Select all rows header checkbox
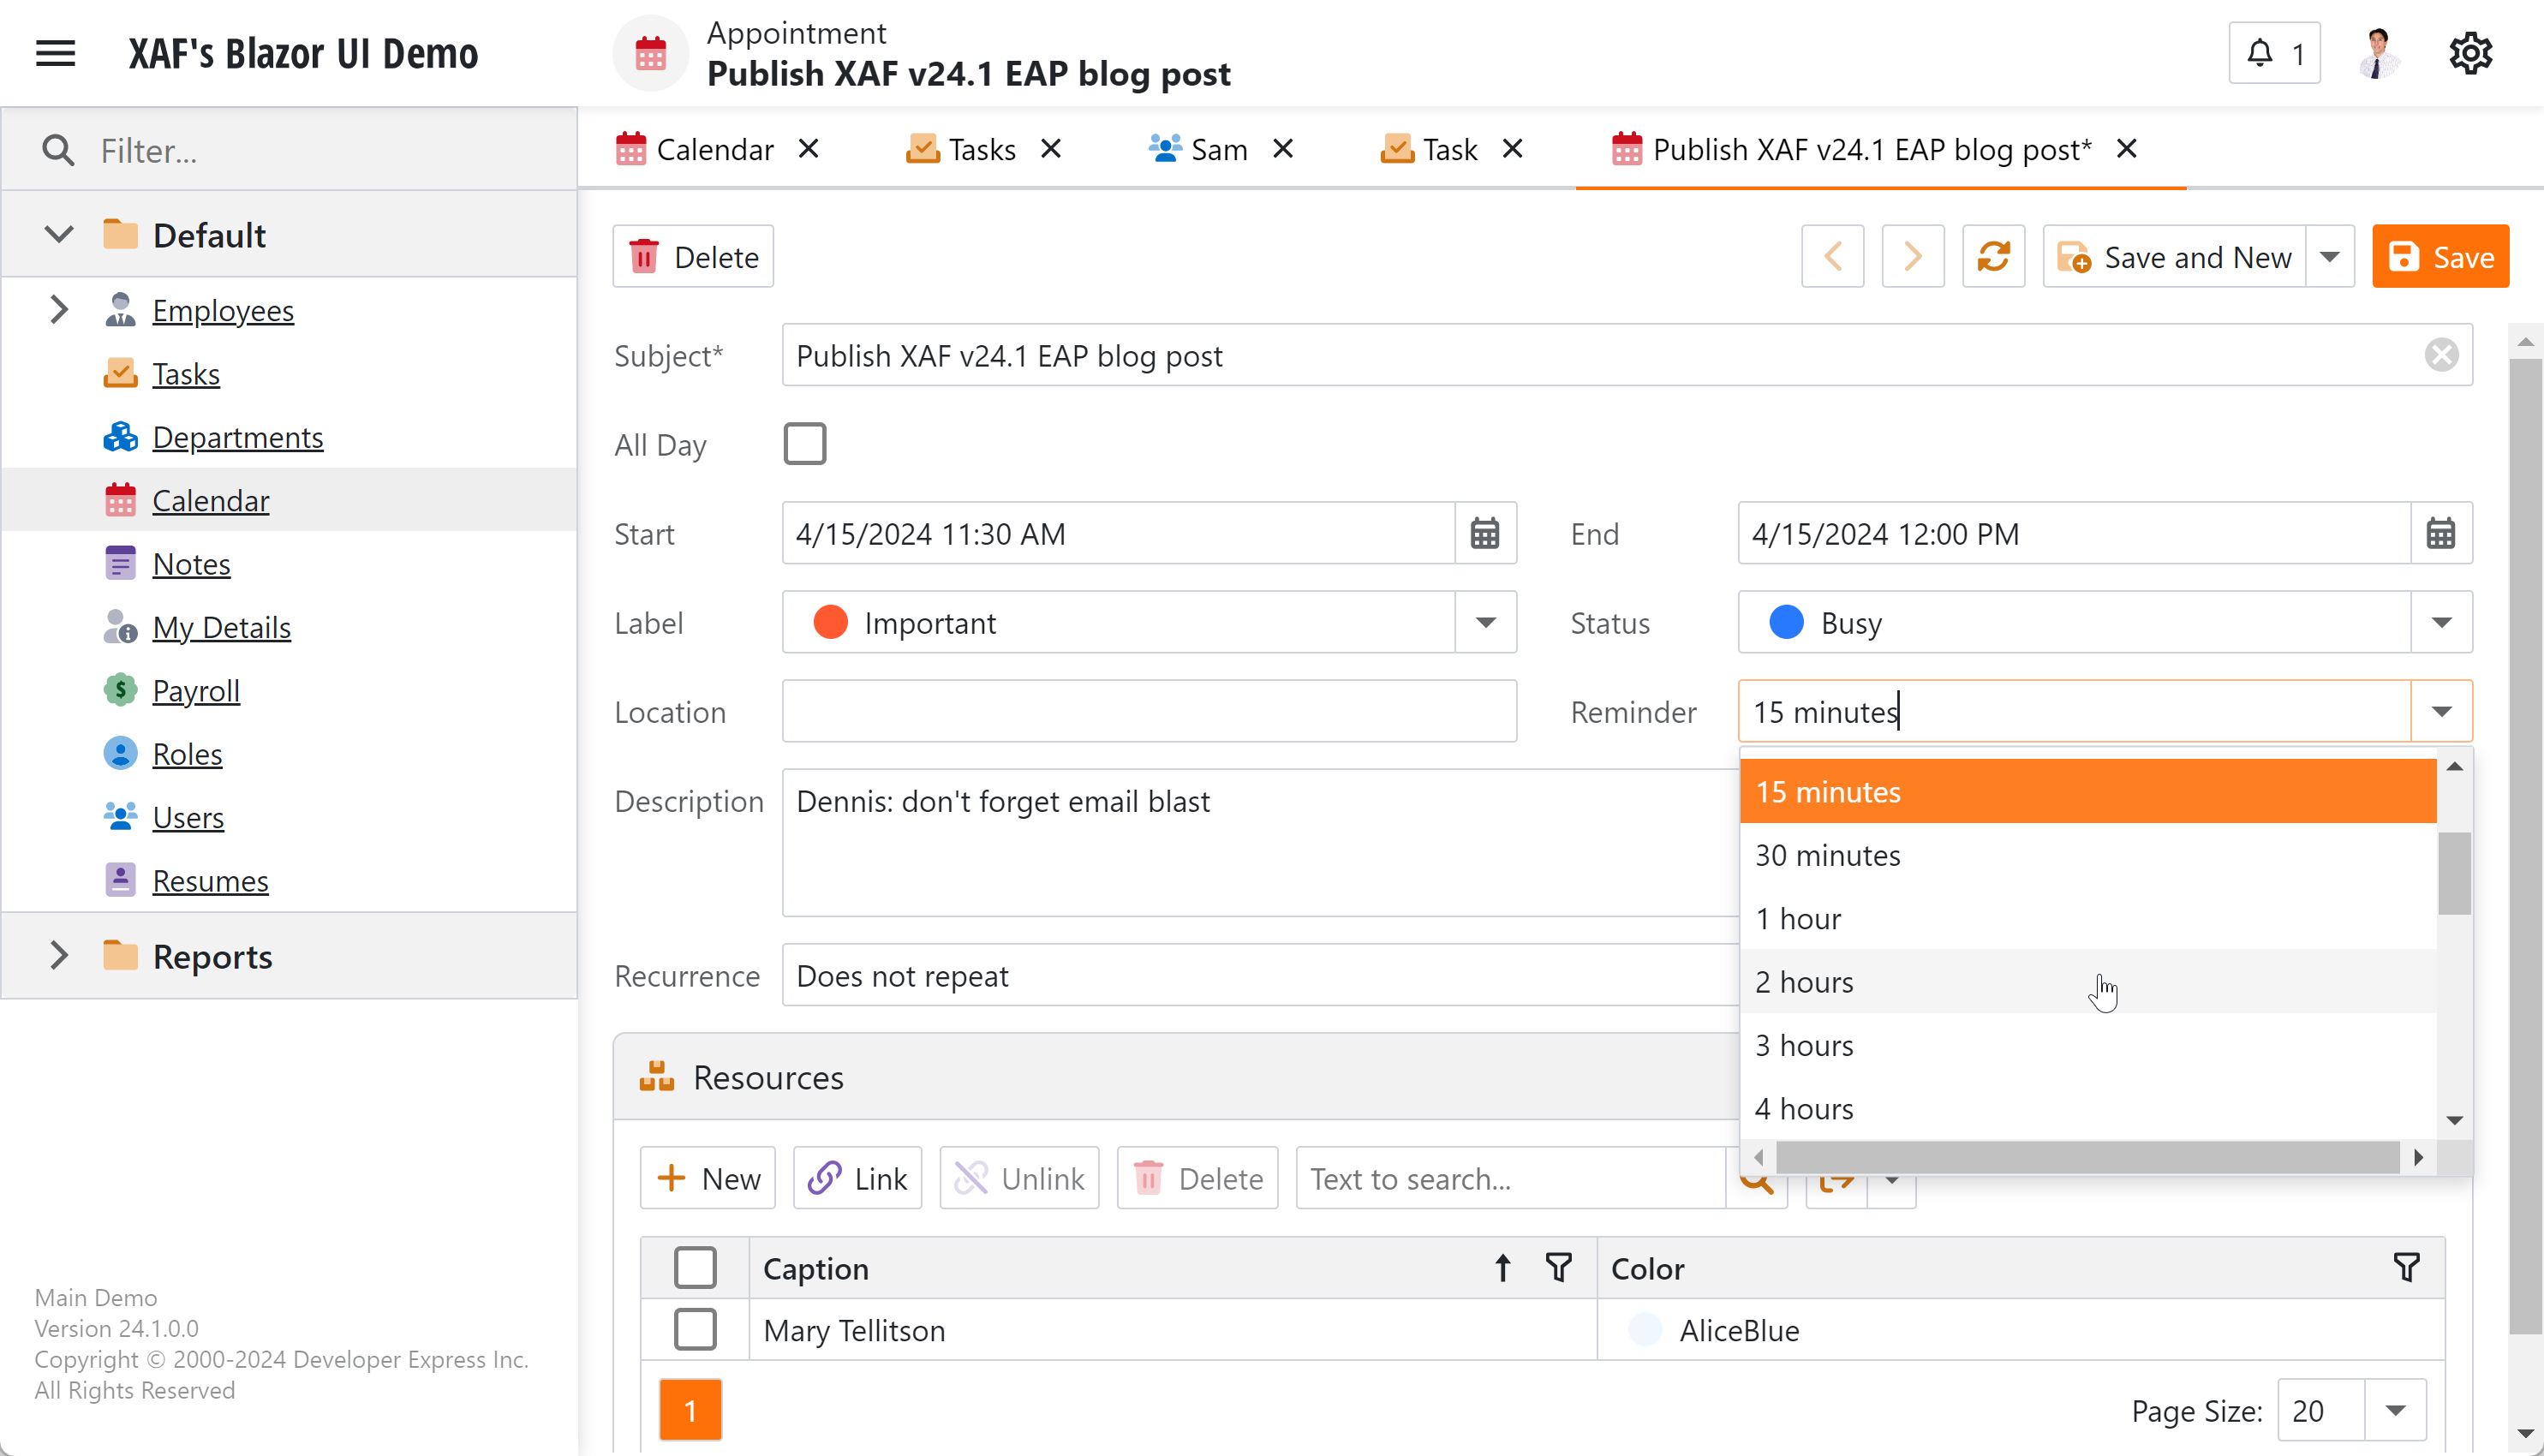Screen dimensions: 2544x1456 pos(695,1268)
